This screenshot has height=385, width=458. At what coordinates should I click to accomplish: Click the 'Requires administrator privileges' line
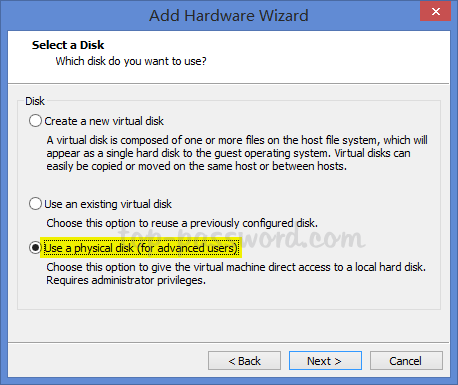[x=126, y=280]
